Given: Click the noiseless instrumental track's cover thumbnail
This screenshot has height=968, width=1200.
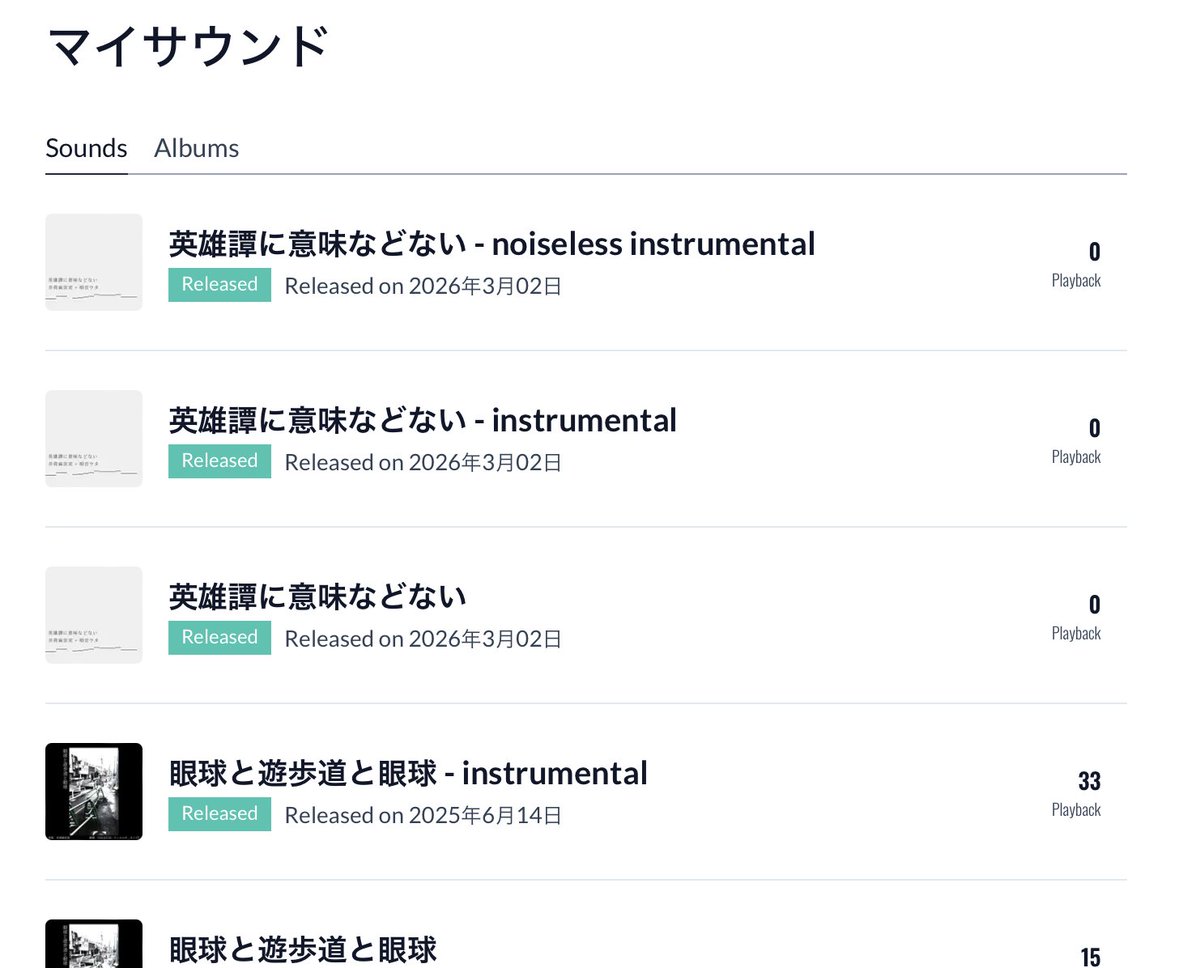Looking at the screenshot, I should click(94, 262).
